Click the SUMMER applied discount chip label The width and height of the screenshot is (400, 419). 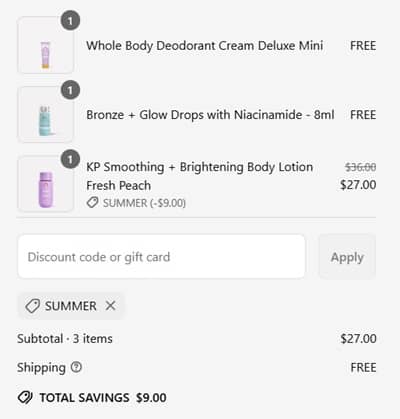point(71,306)
